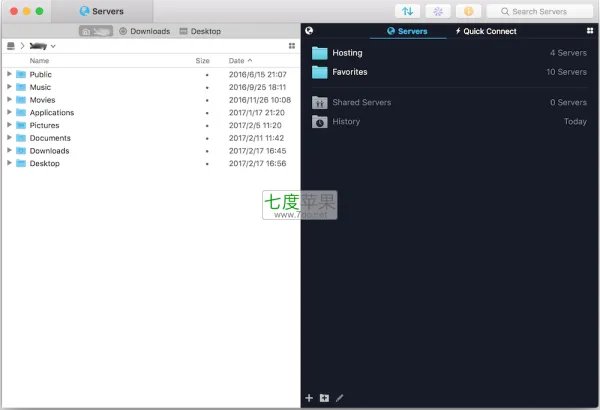The height and width of the screenshot is (410, 600).
Task: Click date 2016/11/26 10:08
Action: (x=260, y=100)
